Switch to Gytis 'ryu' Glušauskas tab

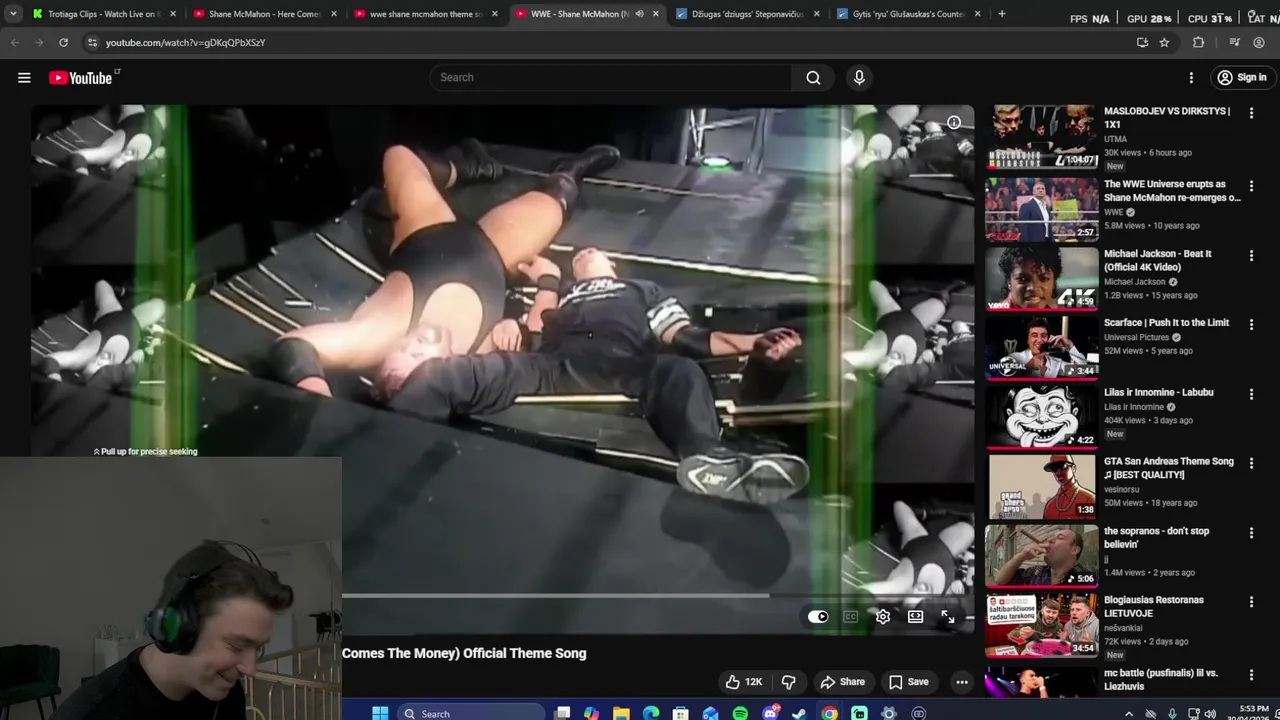909,14
